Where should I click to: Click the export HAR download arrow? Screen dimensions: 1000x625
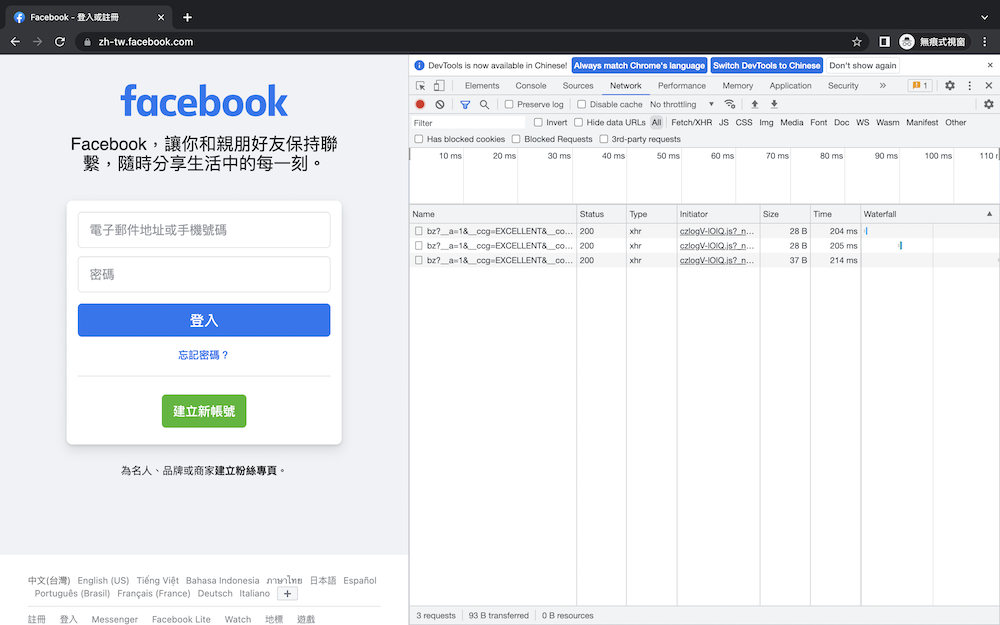774,104
